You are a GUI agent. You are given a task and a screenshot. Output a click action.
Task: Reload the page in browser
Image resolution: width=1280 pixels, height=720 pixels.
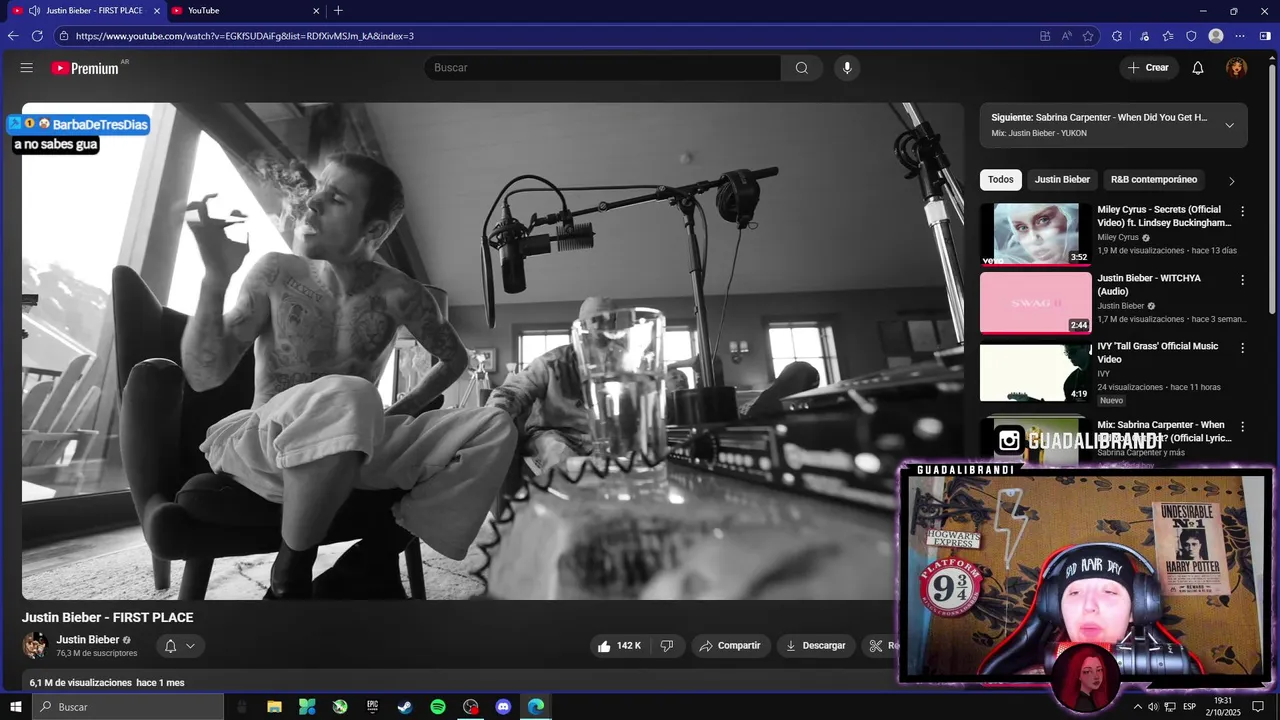click(38, 36)
